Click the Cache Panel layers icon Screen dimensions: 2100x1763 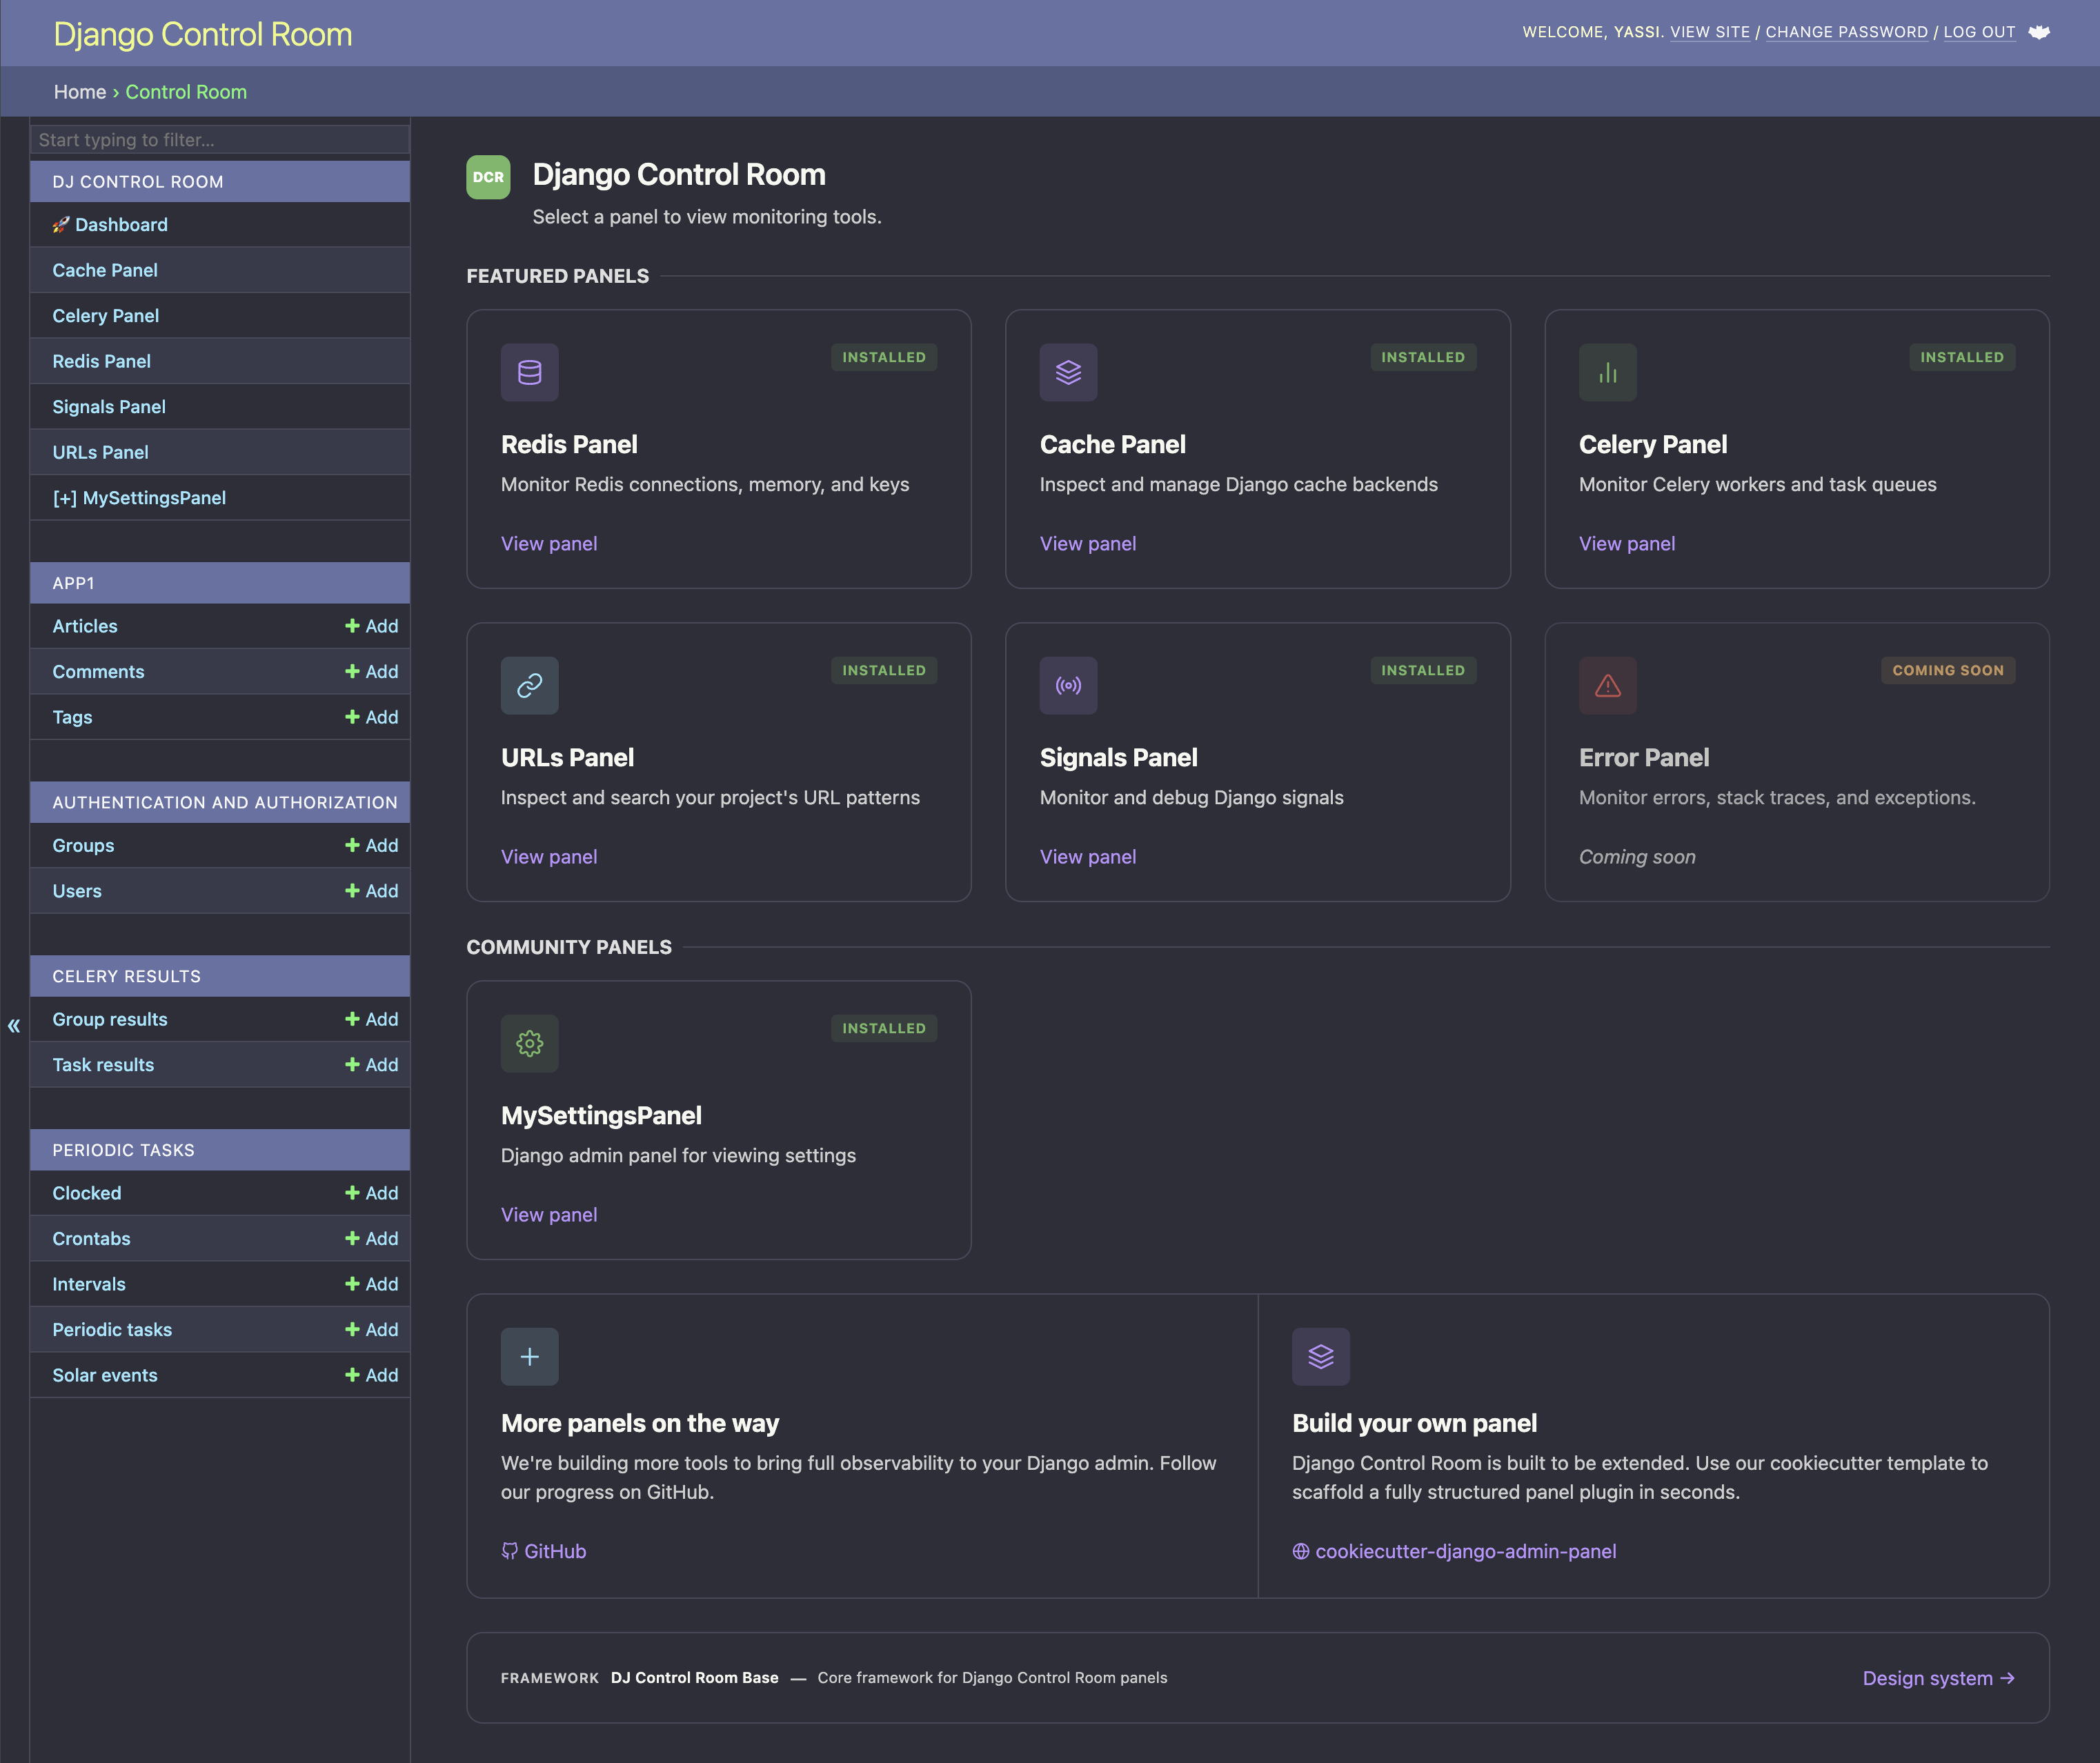pos(1068,372)
